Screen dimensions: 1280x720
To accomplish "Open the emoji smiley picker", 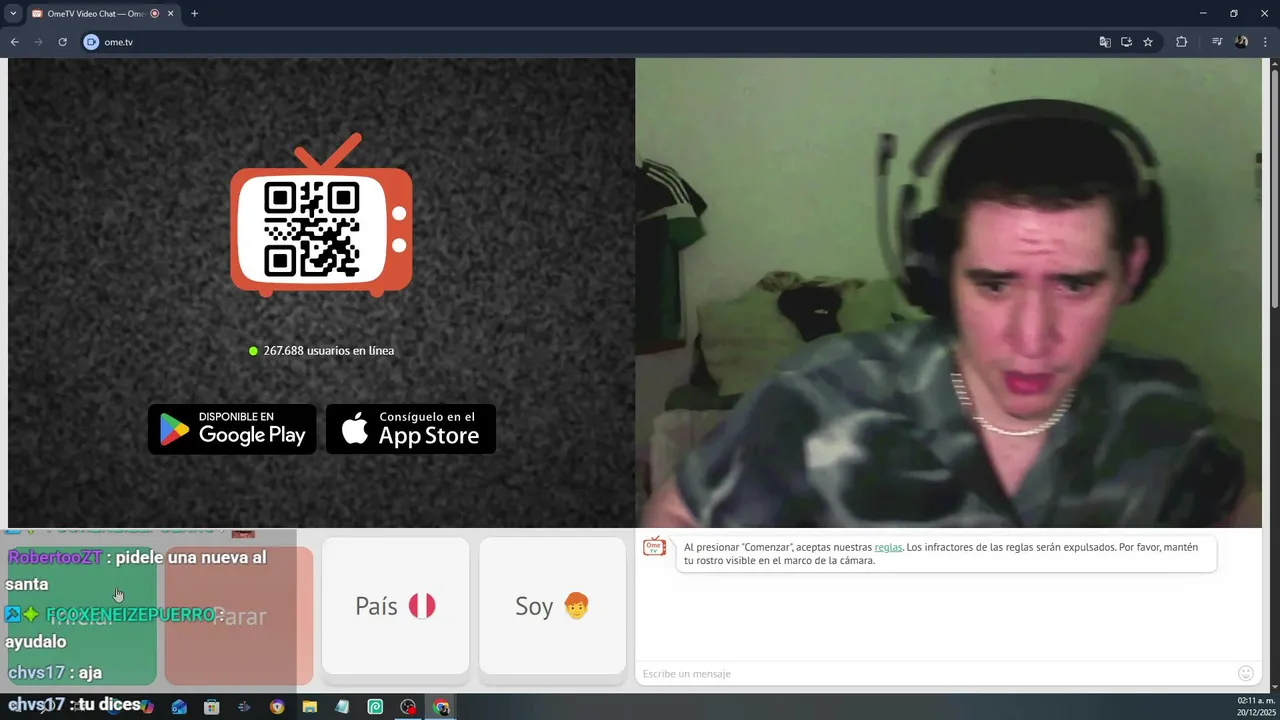I will click(x=1246, y=673).
